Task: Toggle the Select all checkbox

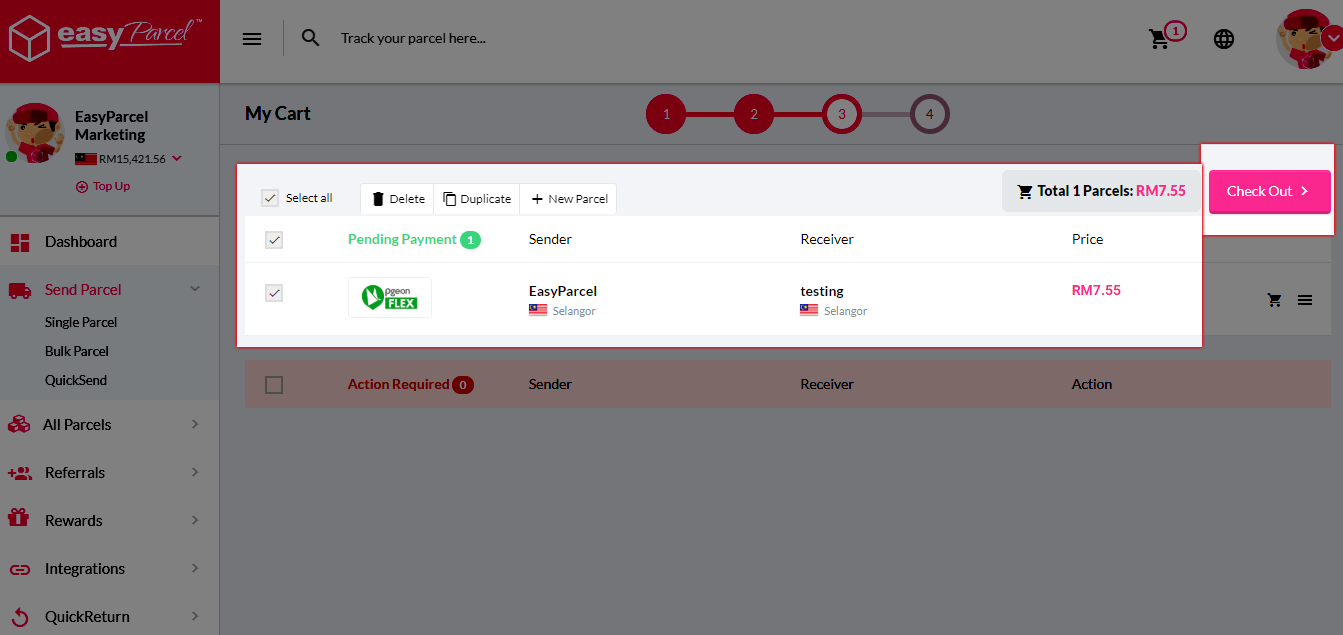Action: click(270, 198)
